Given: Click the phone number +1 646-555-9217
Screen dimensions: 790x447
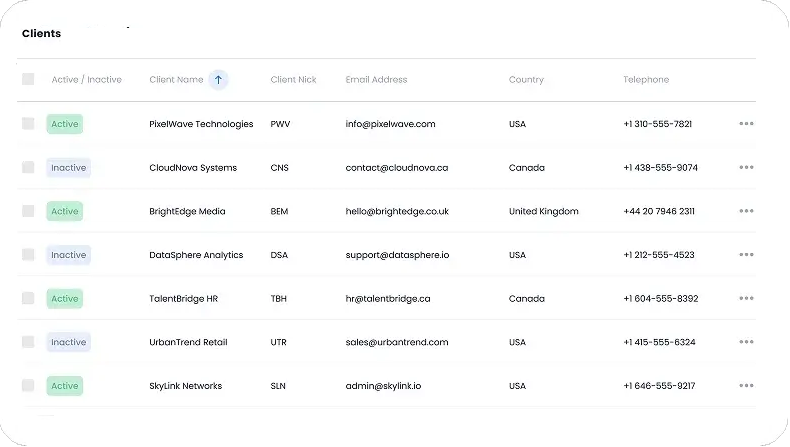Looking at the screenshot, I should pyautogui.click(x=659, y=386).
